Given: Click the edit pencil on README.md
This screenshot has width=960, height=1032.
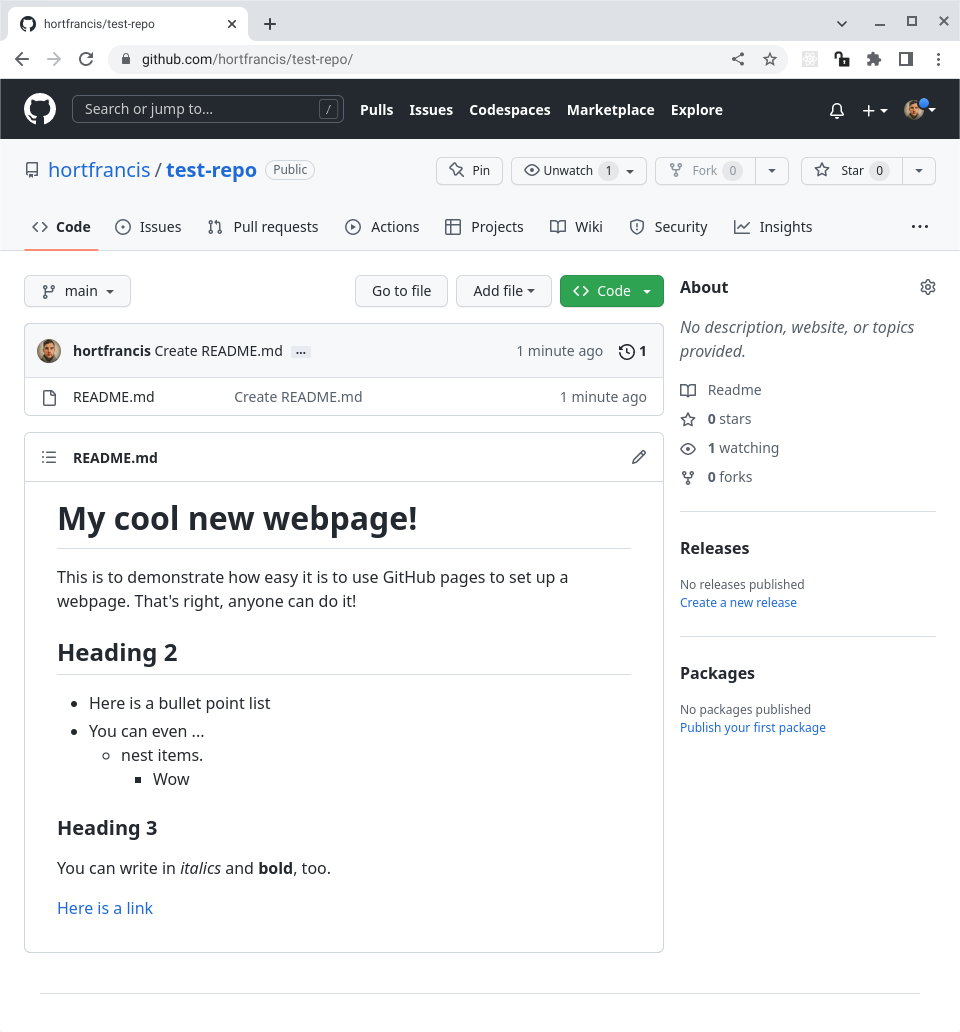Looking at the screenshot, I should coord(639,457).
